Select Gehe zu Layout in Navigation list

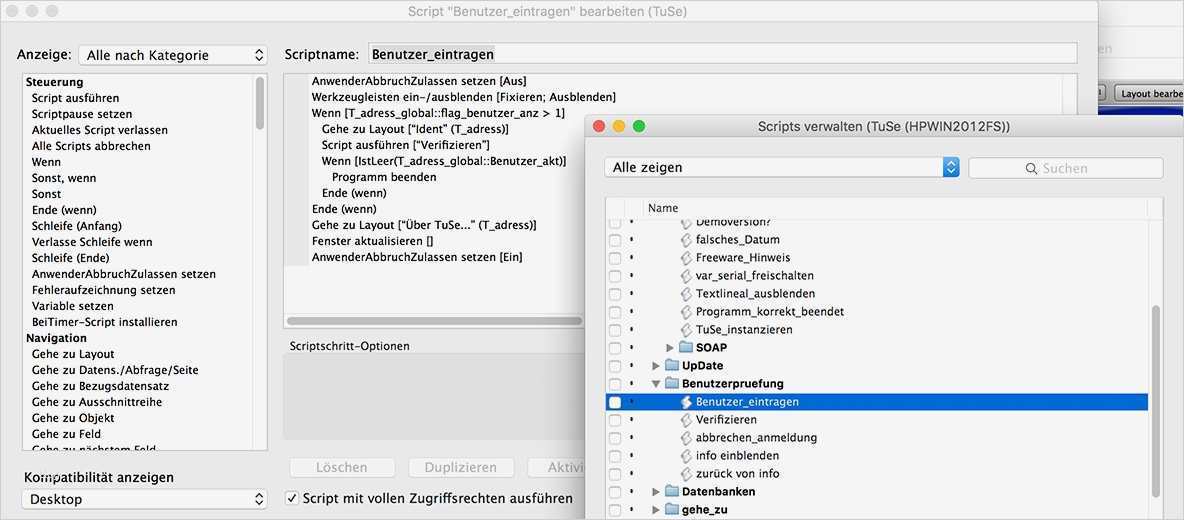(73, 354)
